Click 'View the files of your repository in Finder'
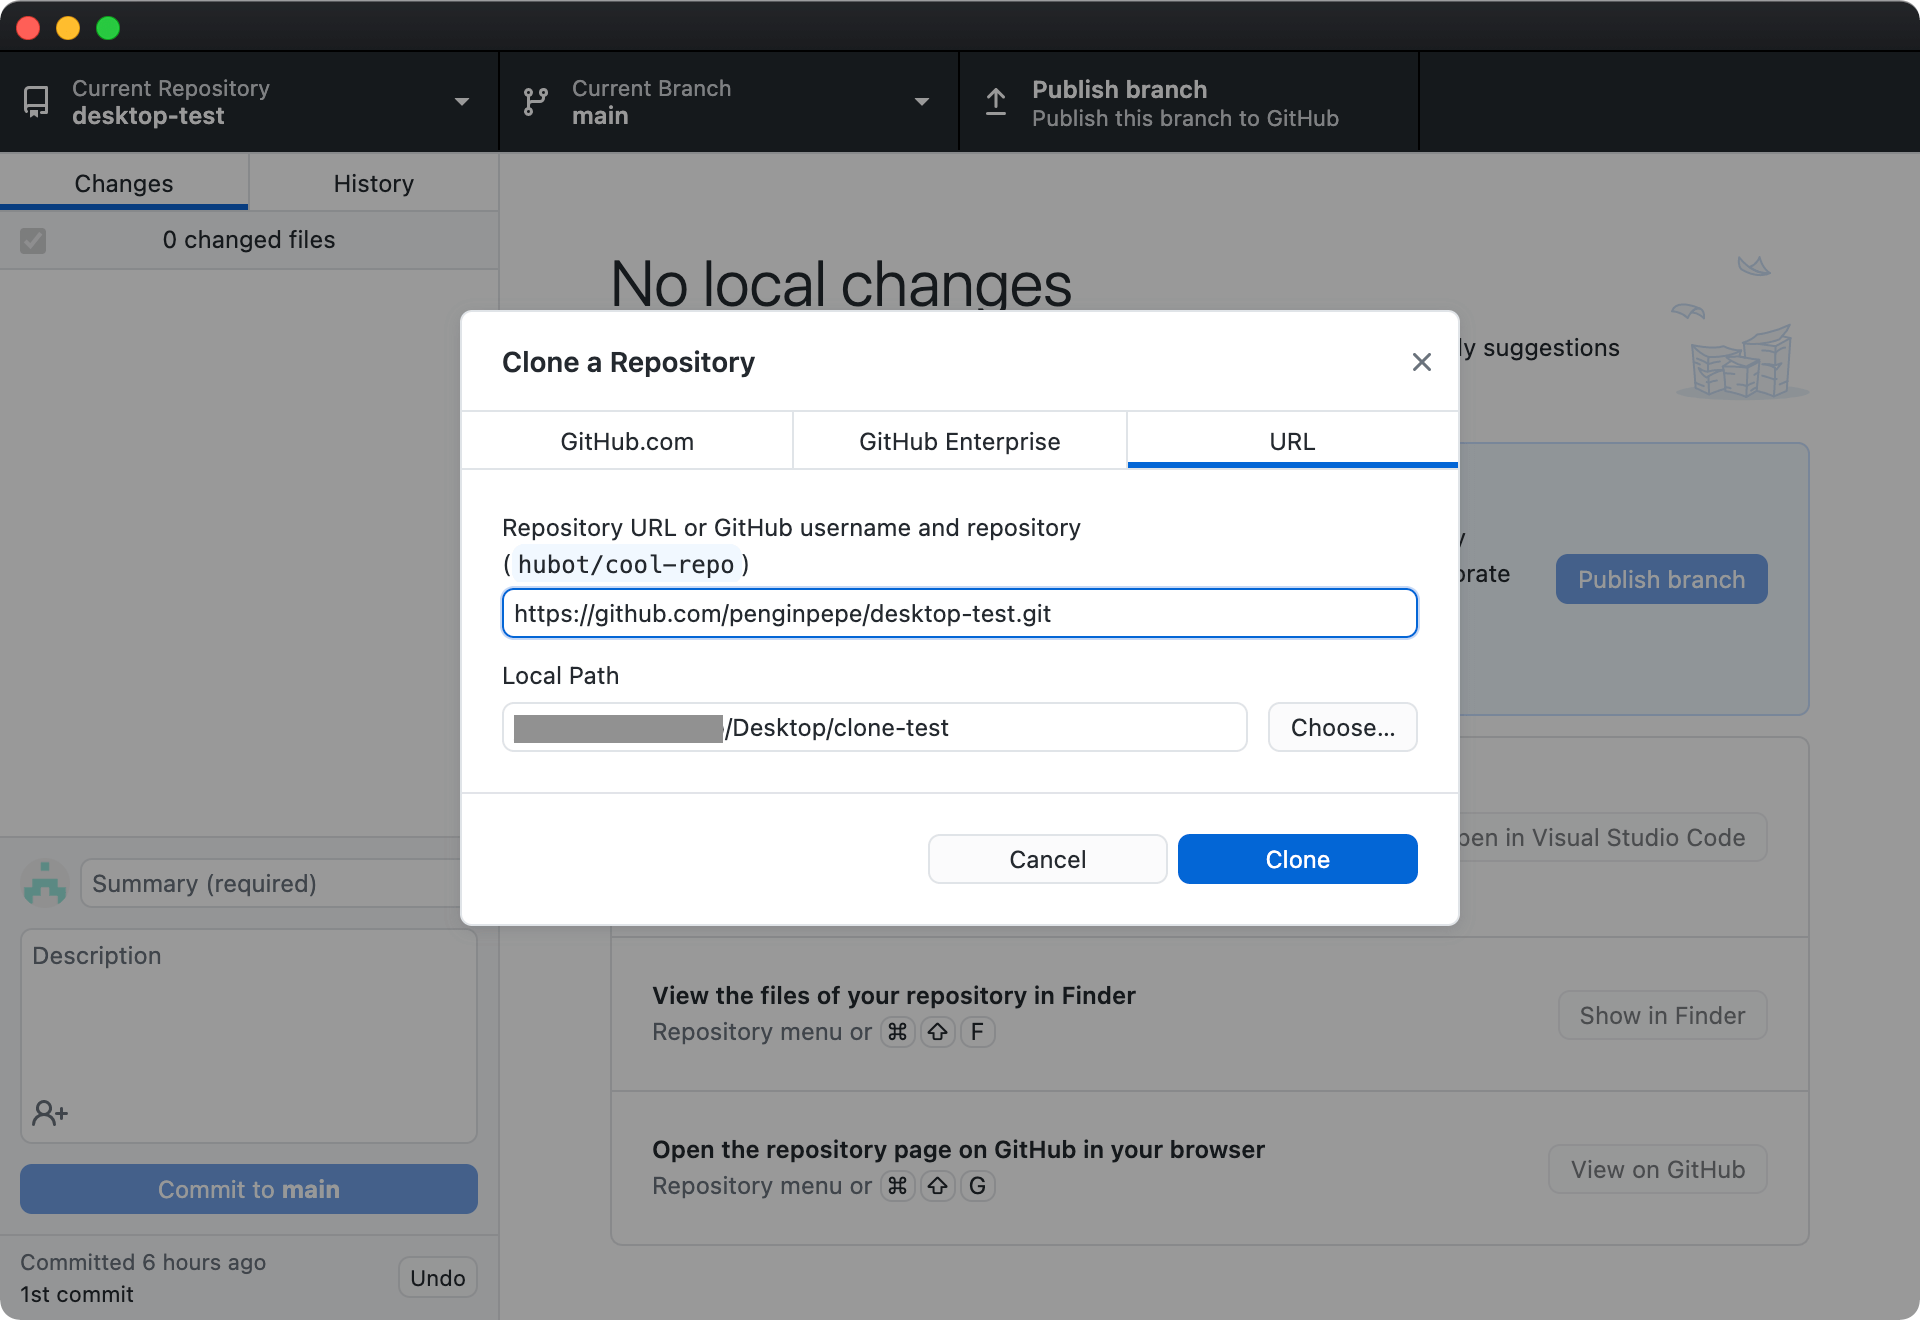The width and height of the screenshot is (1920, 1320). tap(894, 995)
